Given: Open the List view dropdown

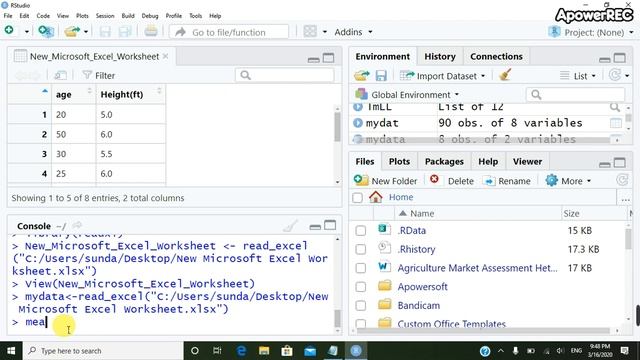Looking at the screenshot, I should (x=578, y=76).
